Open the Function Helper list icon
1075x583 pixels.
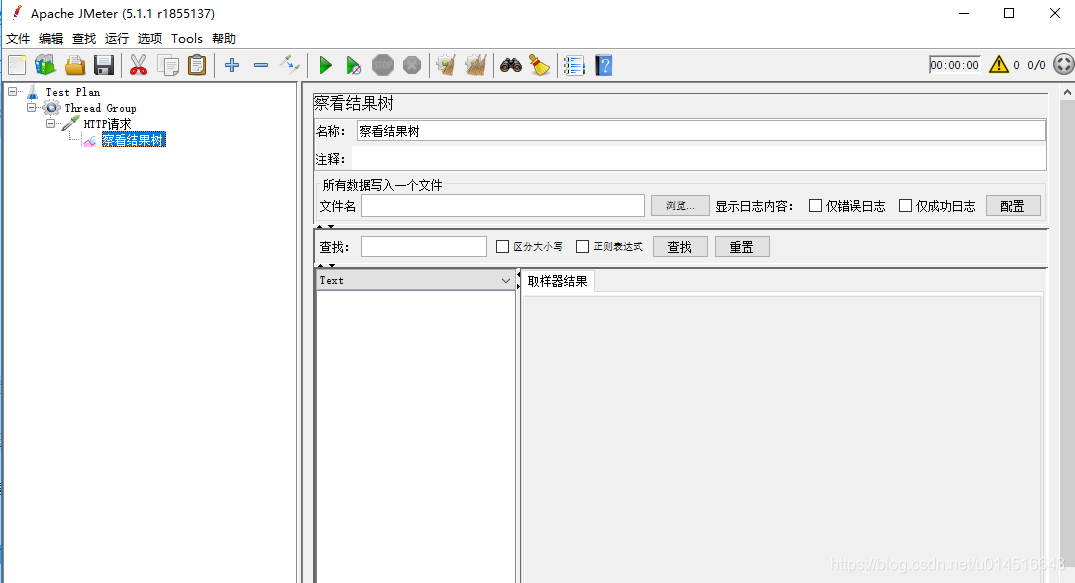pos(574,65)
